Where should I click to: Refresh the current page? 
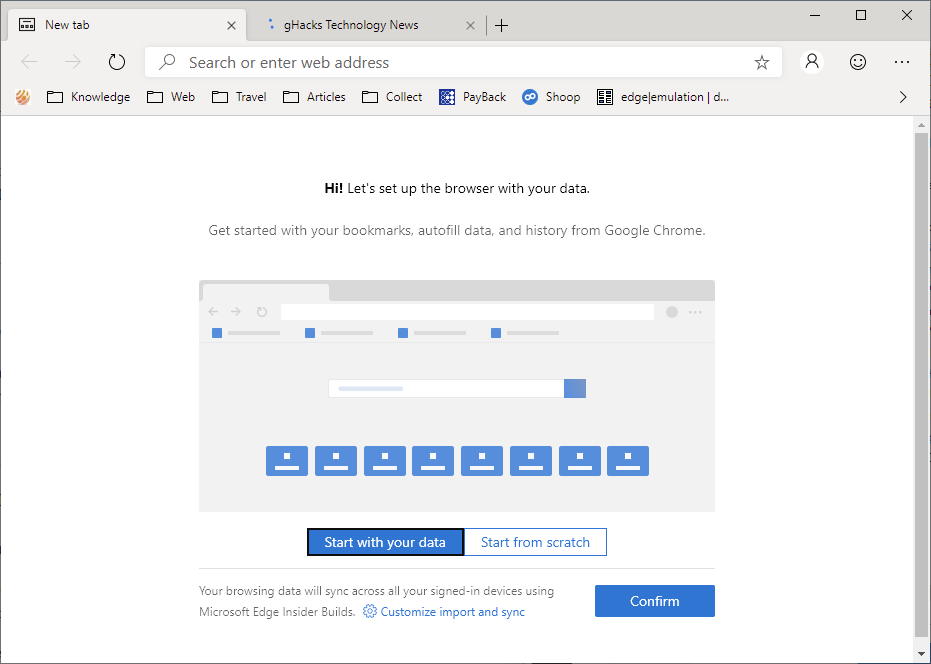coord(116,61)
